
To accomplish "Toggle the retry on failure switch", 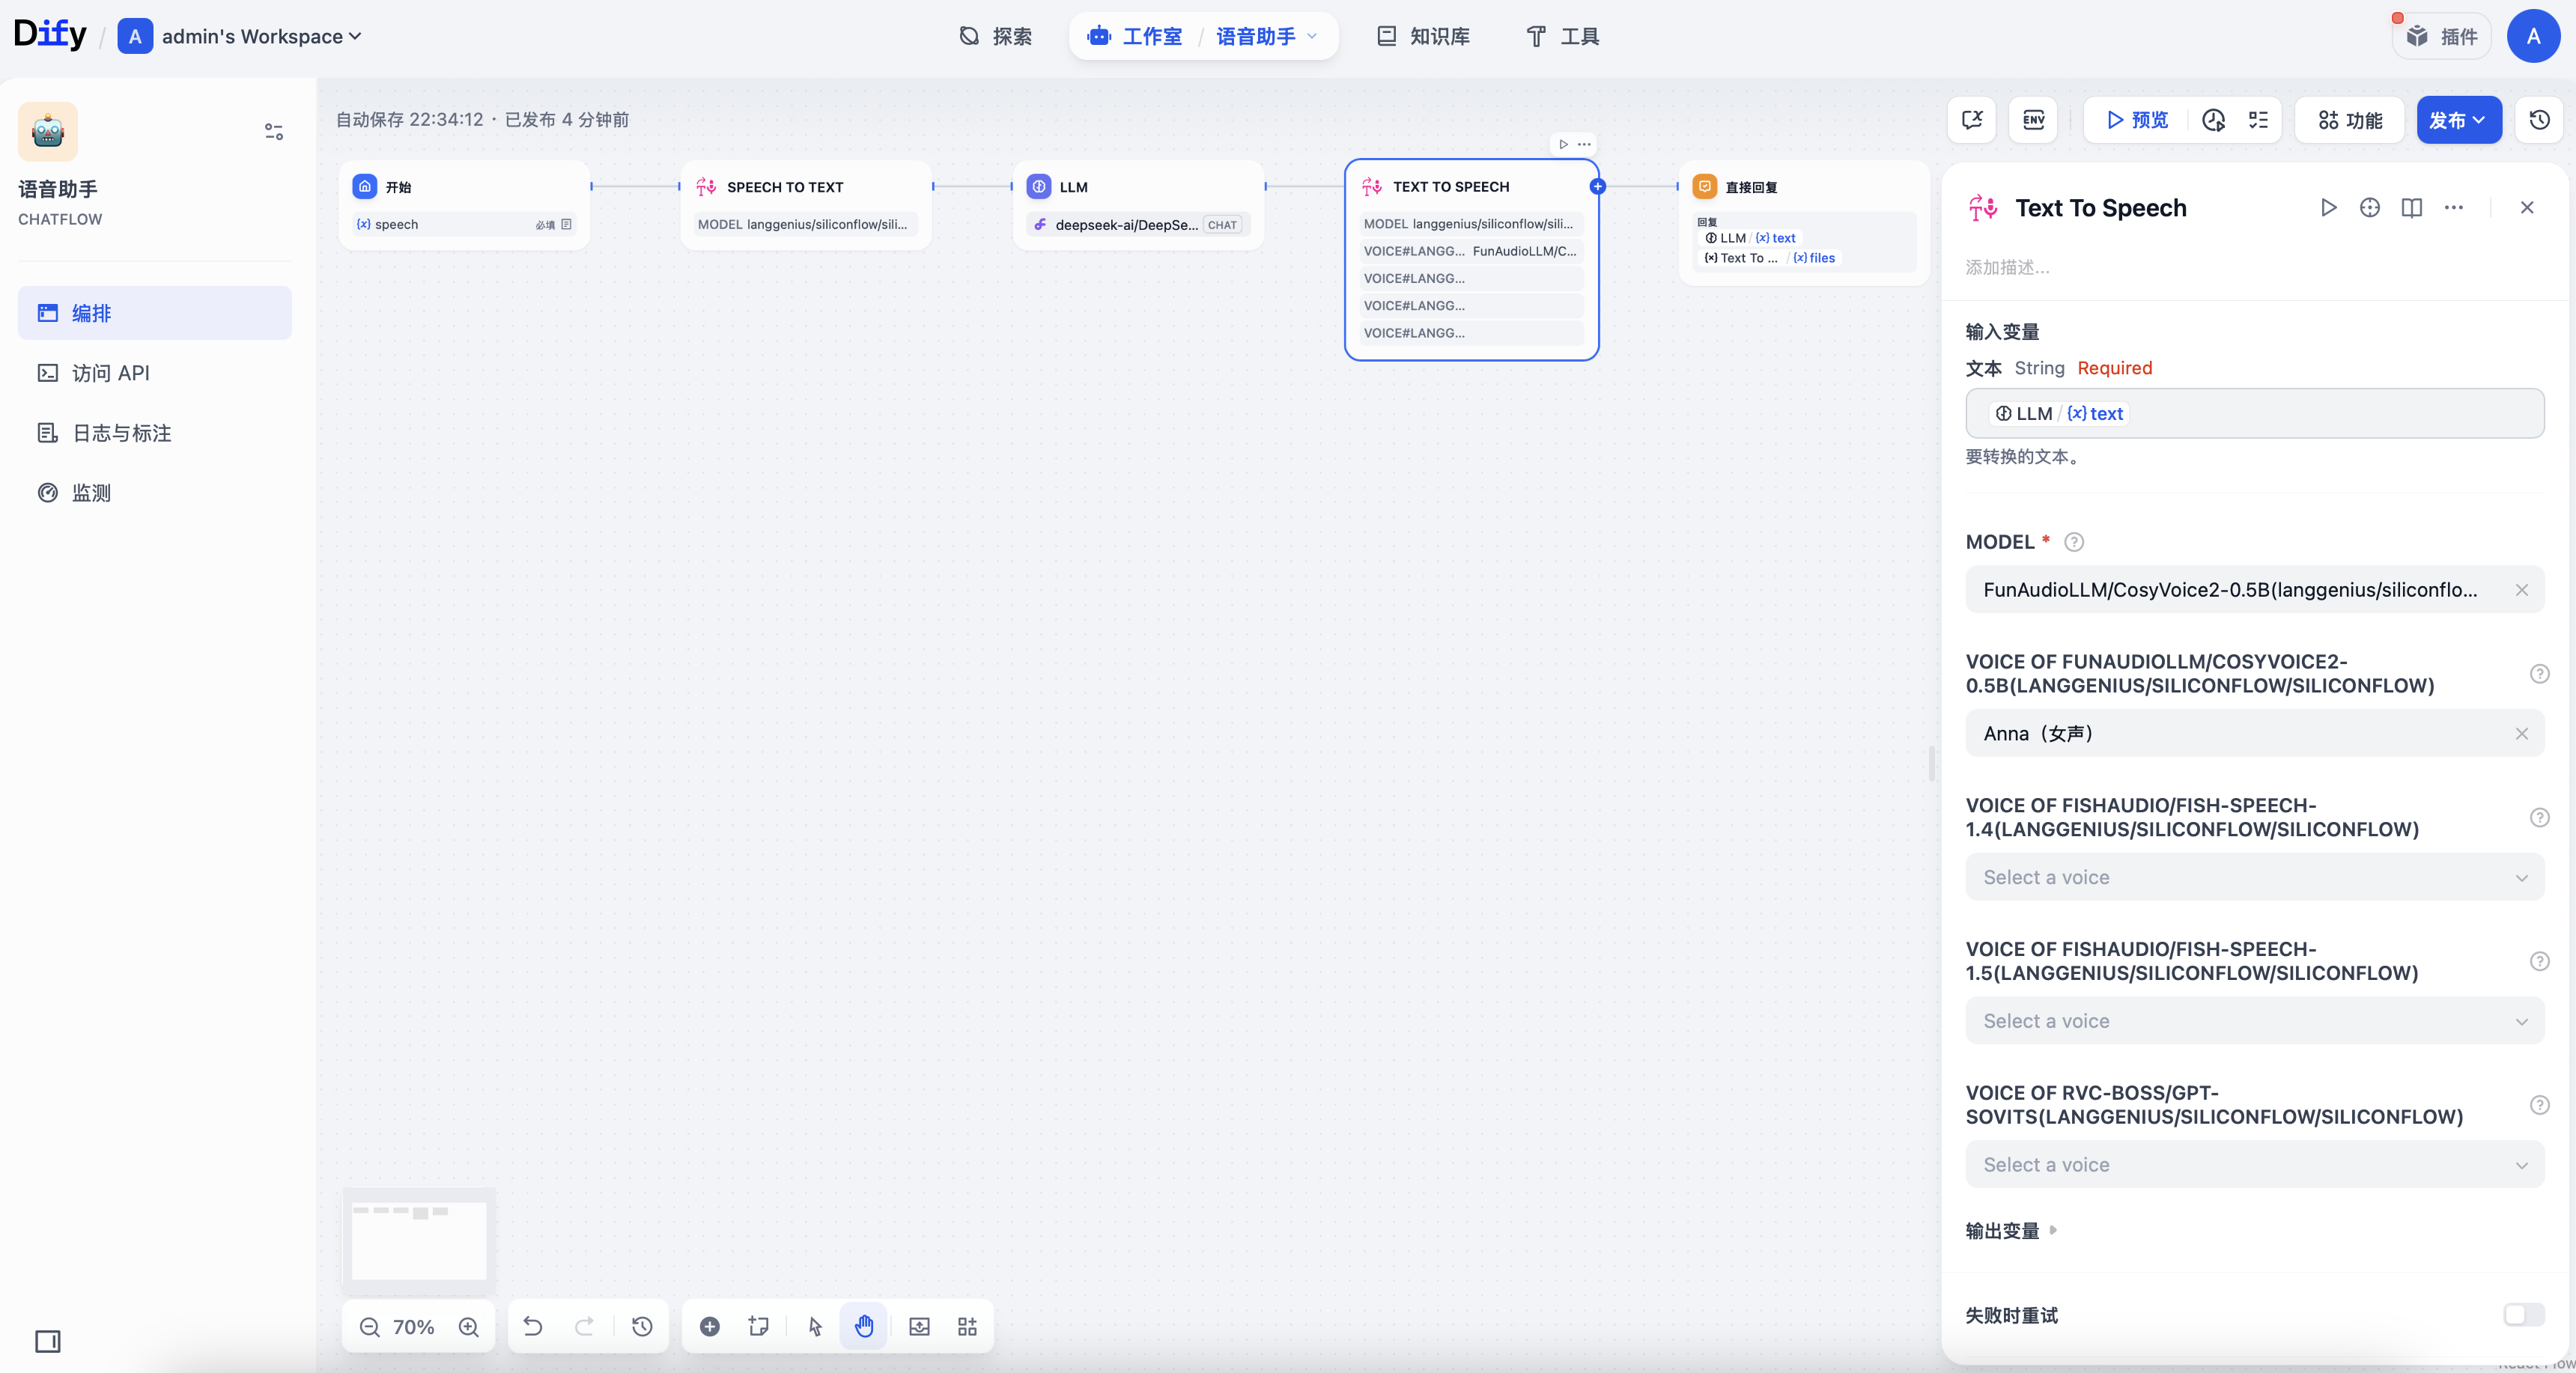I will coord(2522,1314).
